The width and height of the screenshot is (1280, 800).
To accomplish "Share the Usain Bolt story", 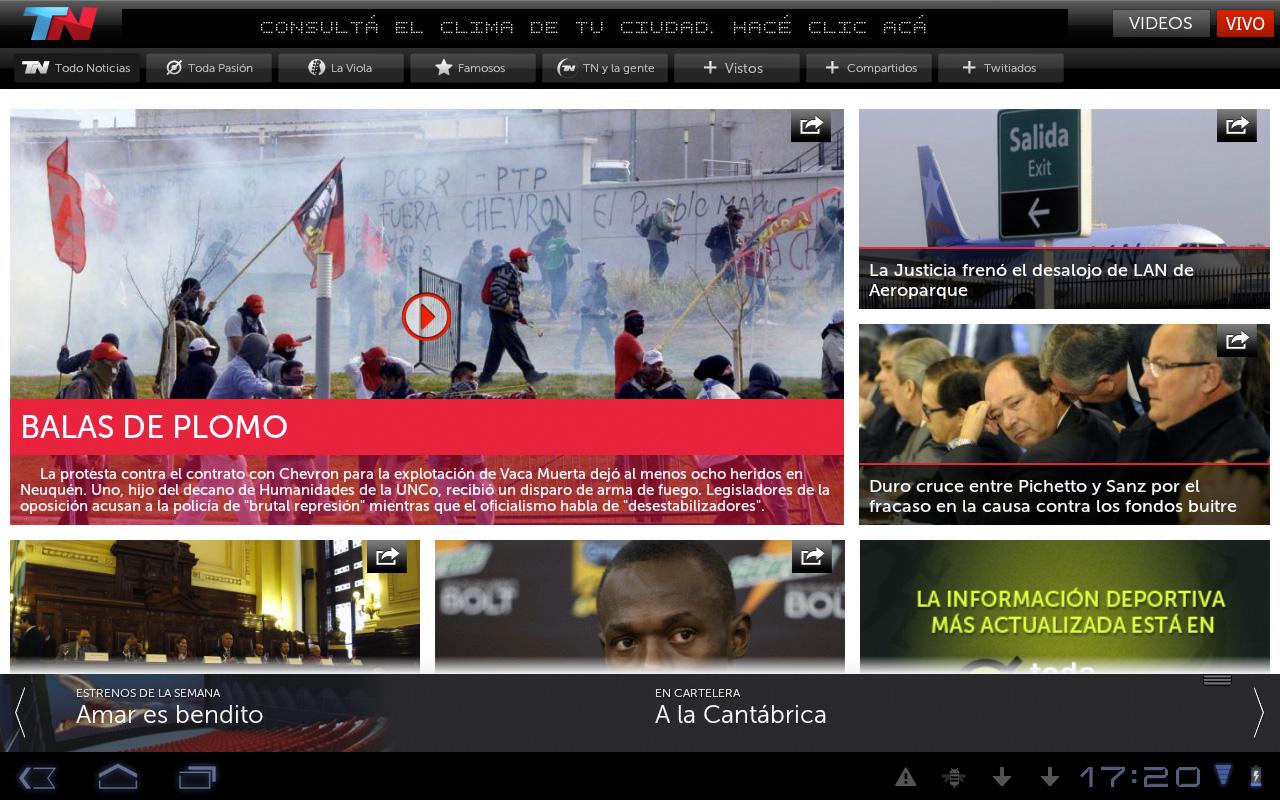I will pos(811,557).
